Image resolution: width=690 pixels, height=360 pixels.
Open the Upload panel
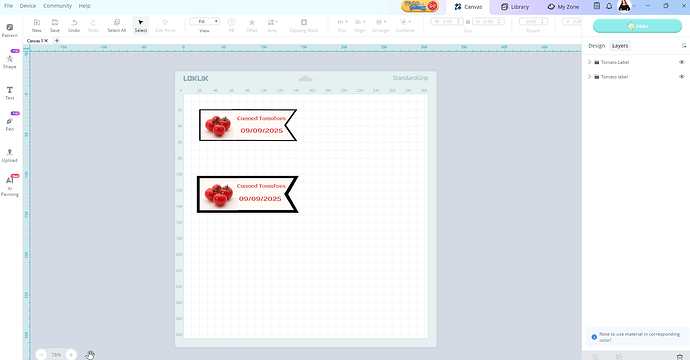pos(10,155)
